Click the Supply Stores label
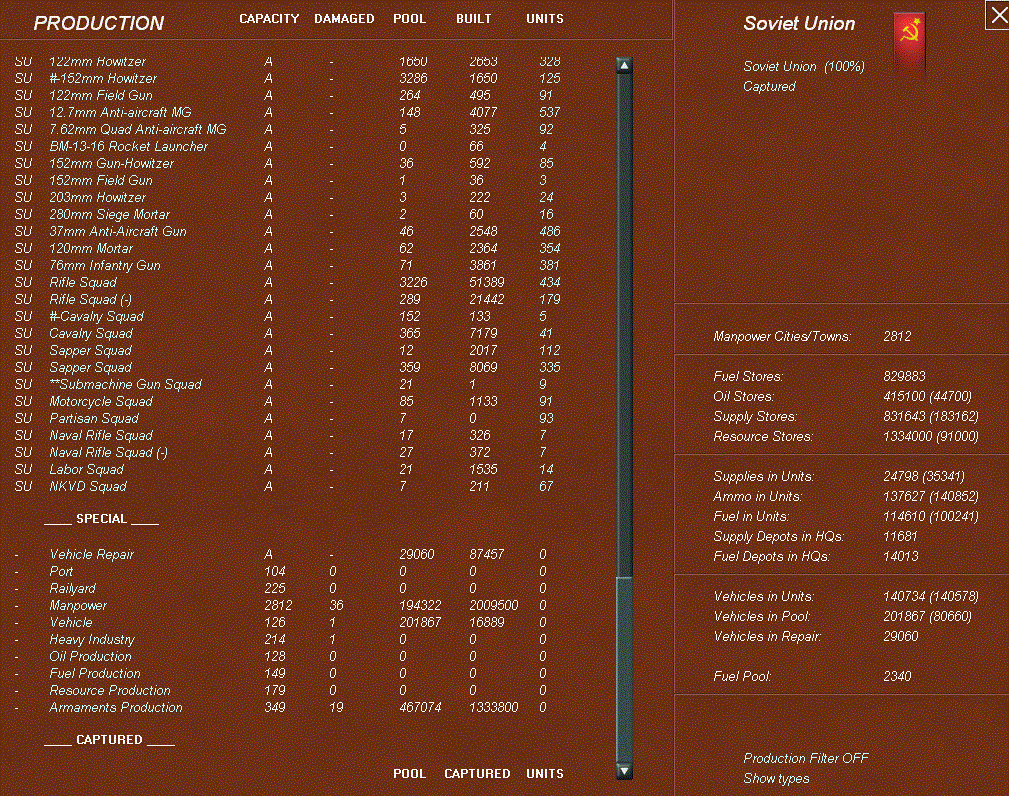This screenshot has height=796, width=1009. pos(755,416)
